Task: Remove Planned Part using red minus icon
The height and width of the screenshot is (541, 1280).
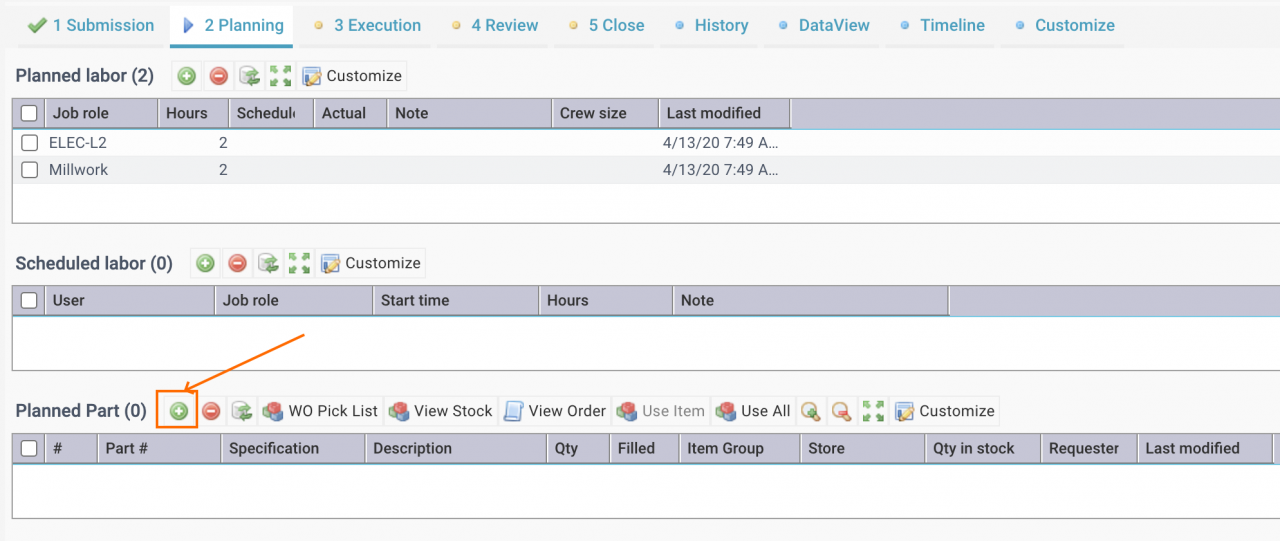Action: [211, 411]
